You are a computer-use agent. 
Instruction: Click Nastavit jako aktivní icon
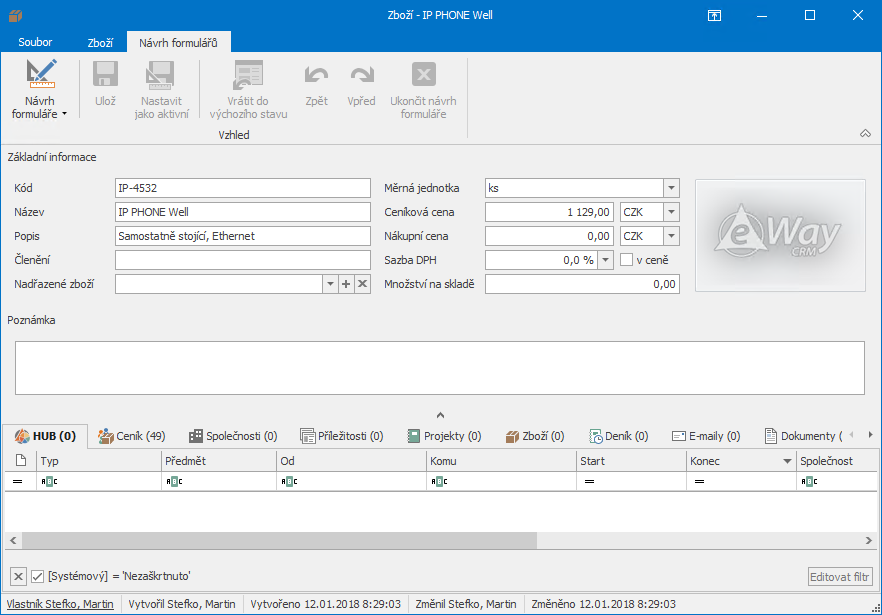161,75
